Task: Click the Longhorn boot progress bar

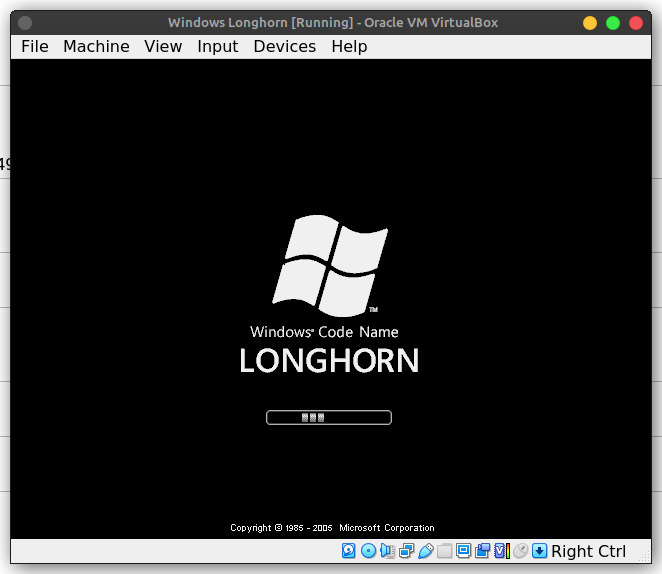Action: [329, 417]
